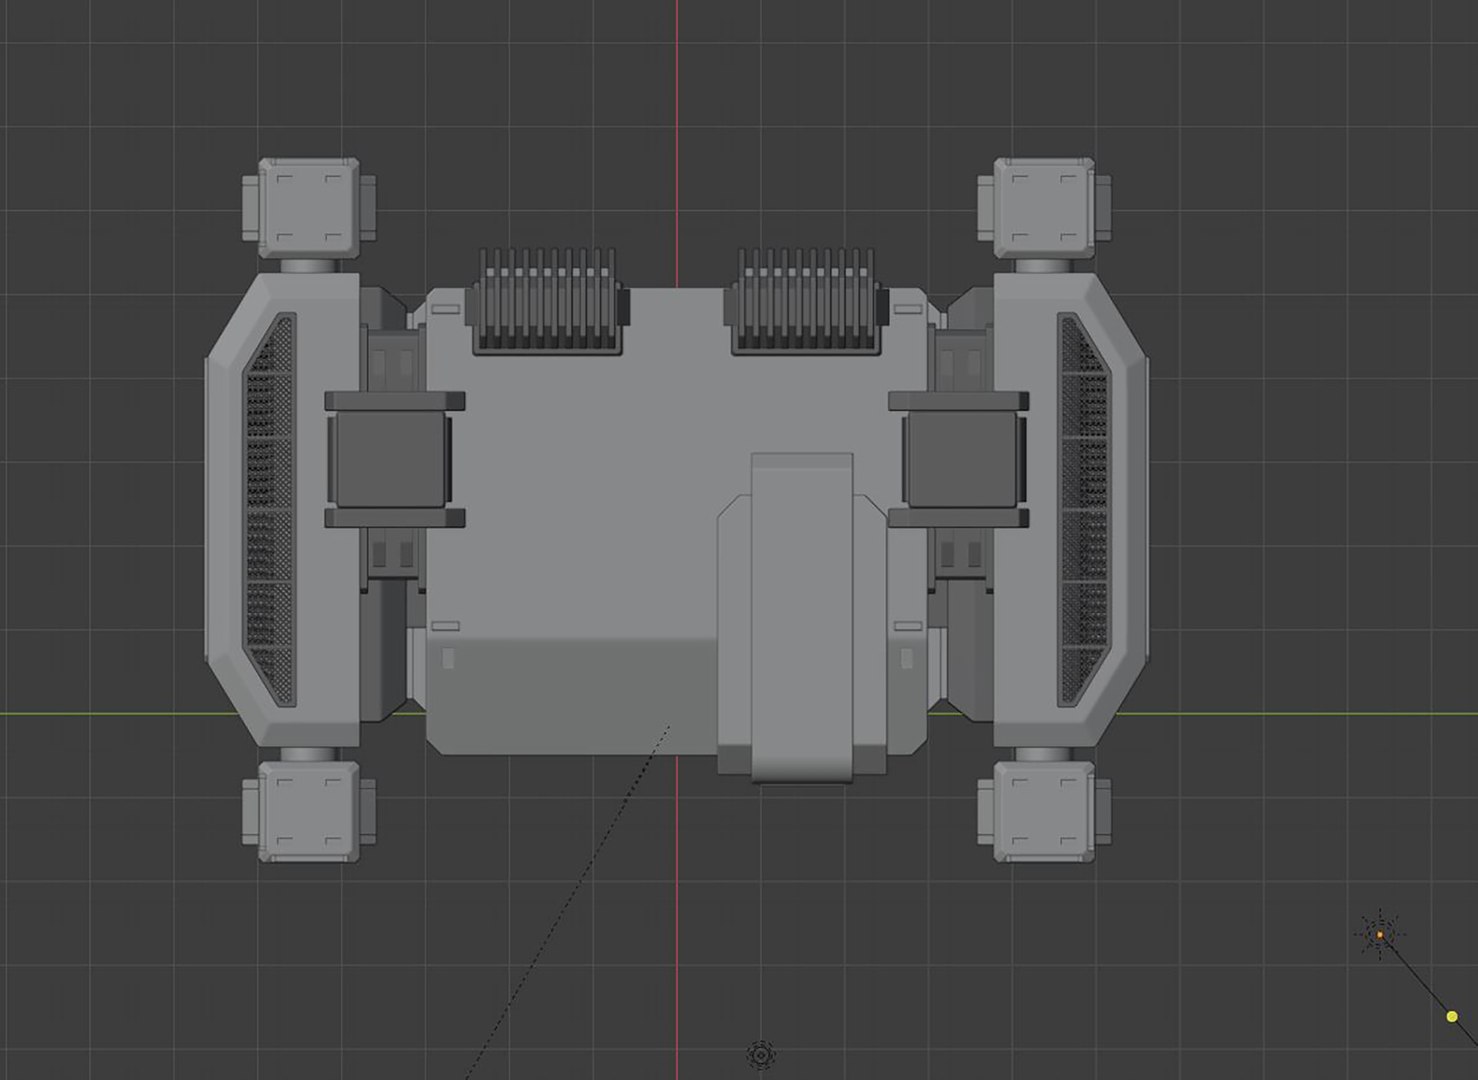Select the lower-right wheel block of the vehicle
This screenshot has width=1478, height=1080.
(x=1044, y=811)
